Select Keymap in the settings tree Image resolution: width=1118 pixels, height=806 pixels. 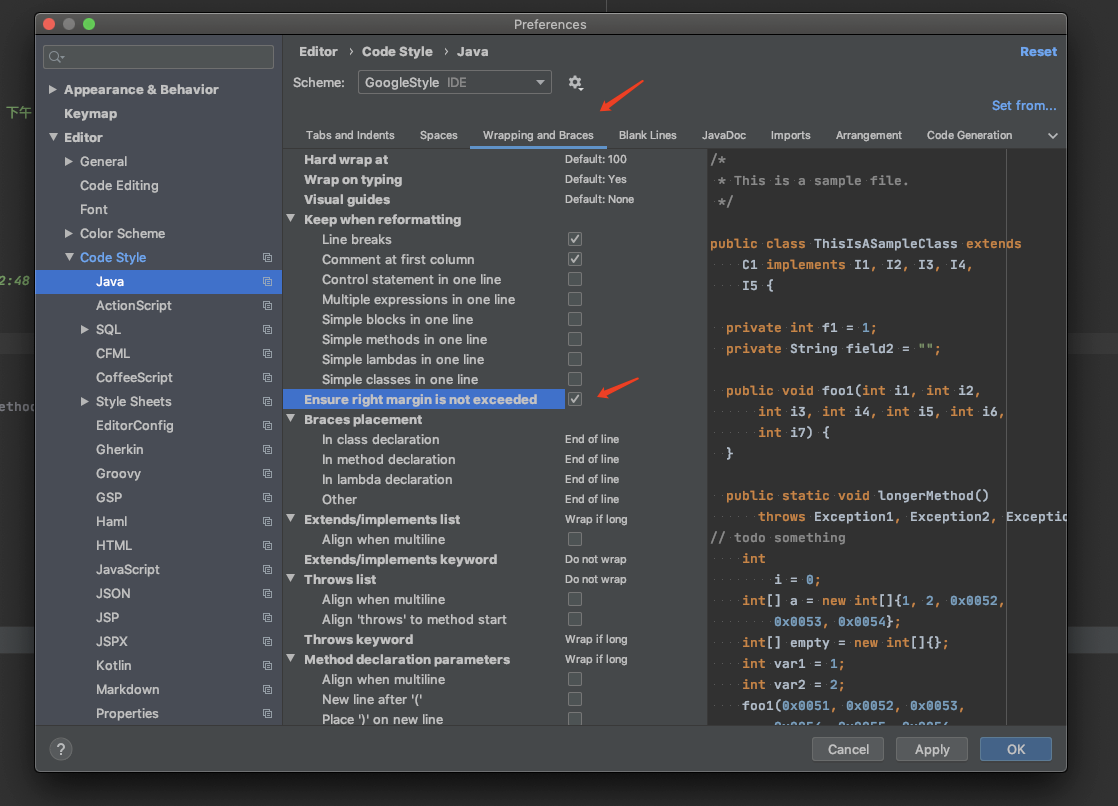tap(91, 113)
